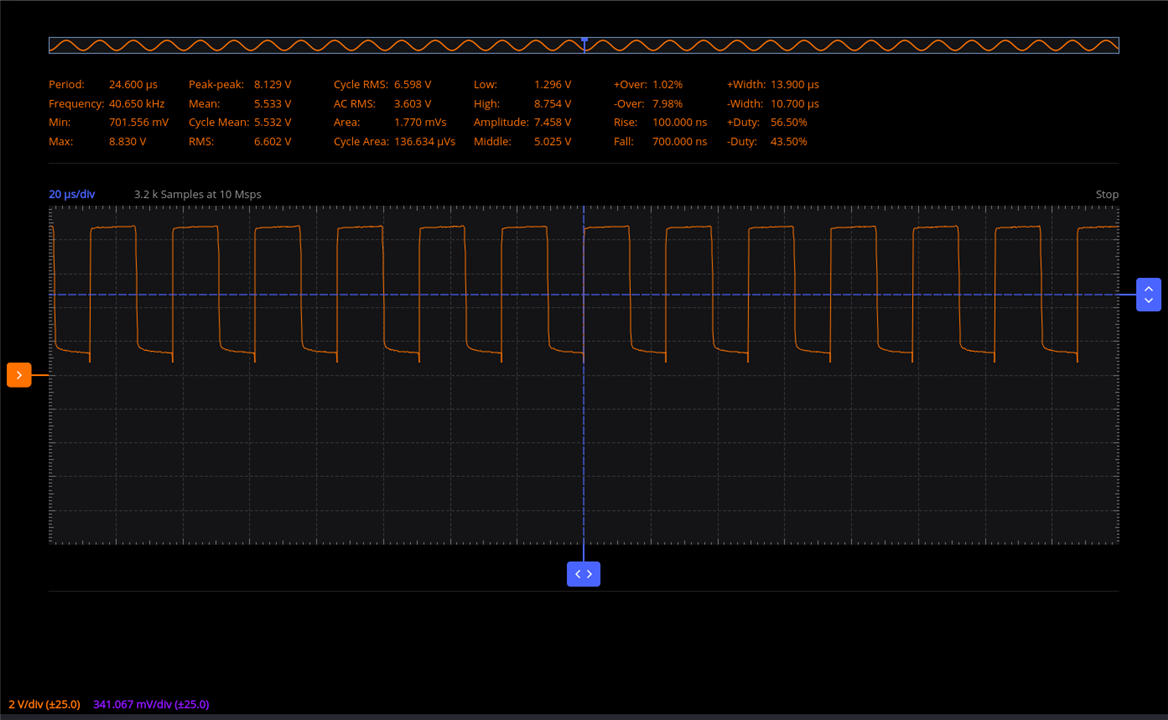Open the purple 341.067 mV/div channel scale

[151, 704]
